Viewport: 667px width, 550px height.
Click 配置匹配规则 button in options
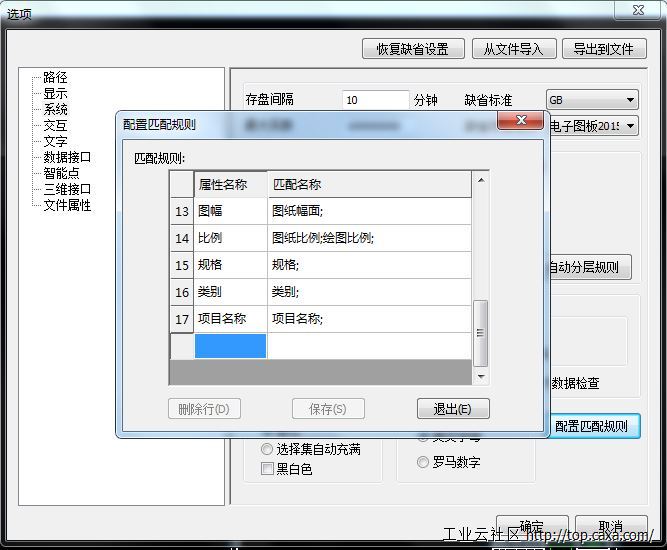pos(594,426)
